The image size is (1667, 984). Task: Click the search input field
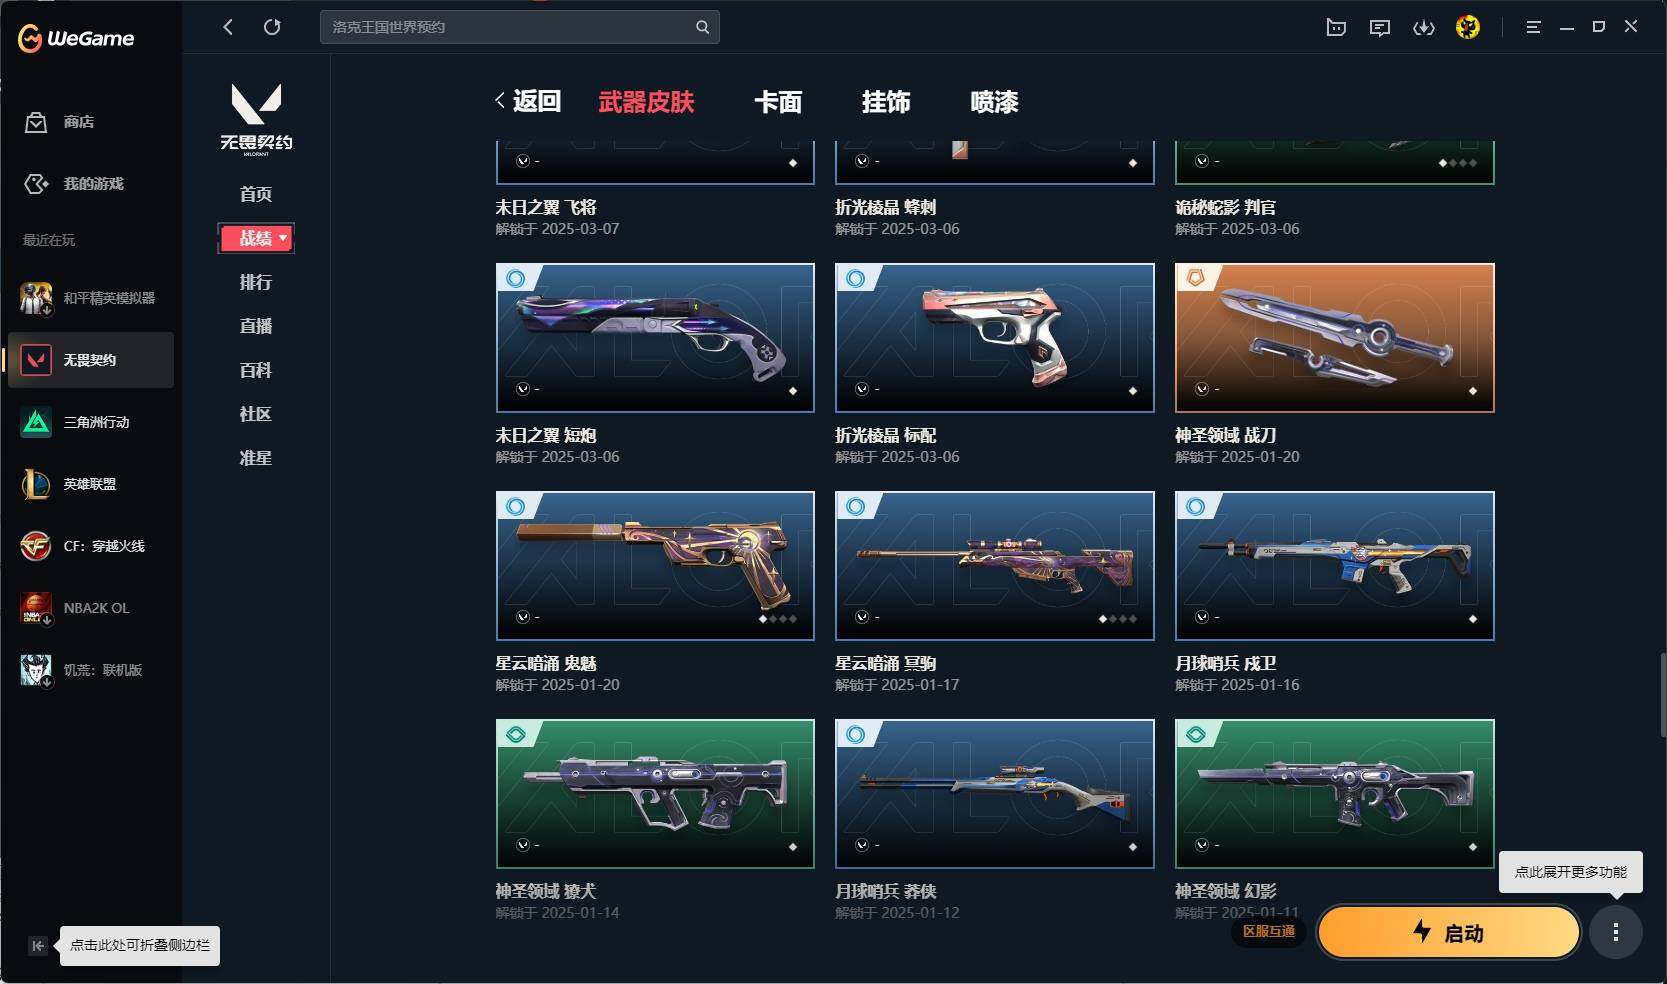(507, 27)
